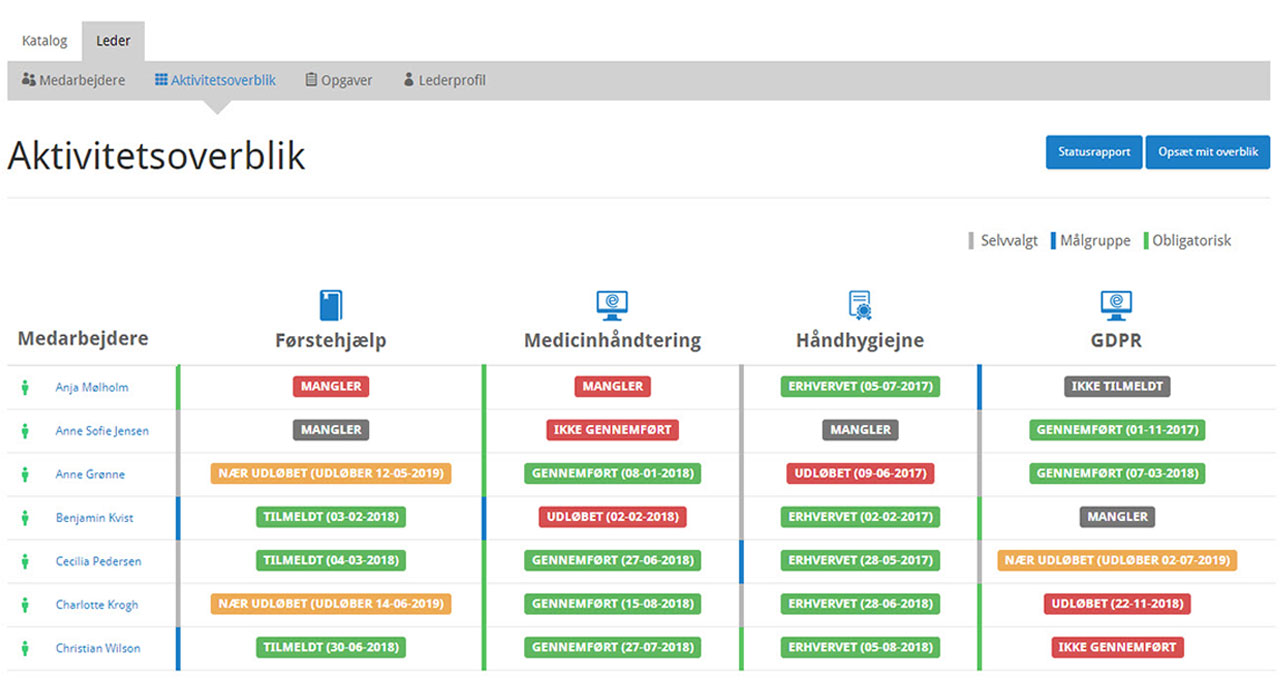Click the Førstehjælp book icon
Image resolution: width=1280 pixels, height=700 pixels.
330,305
